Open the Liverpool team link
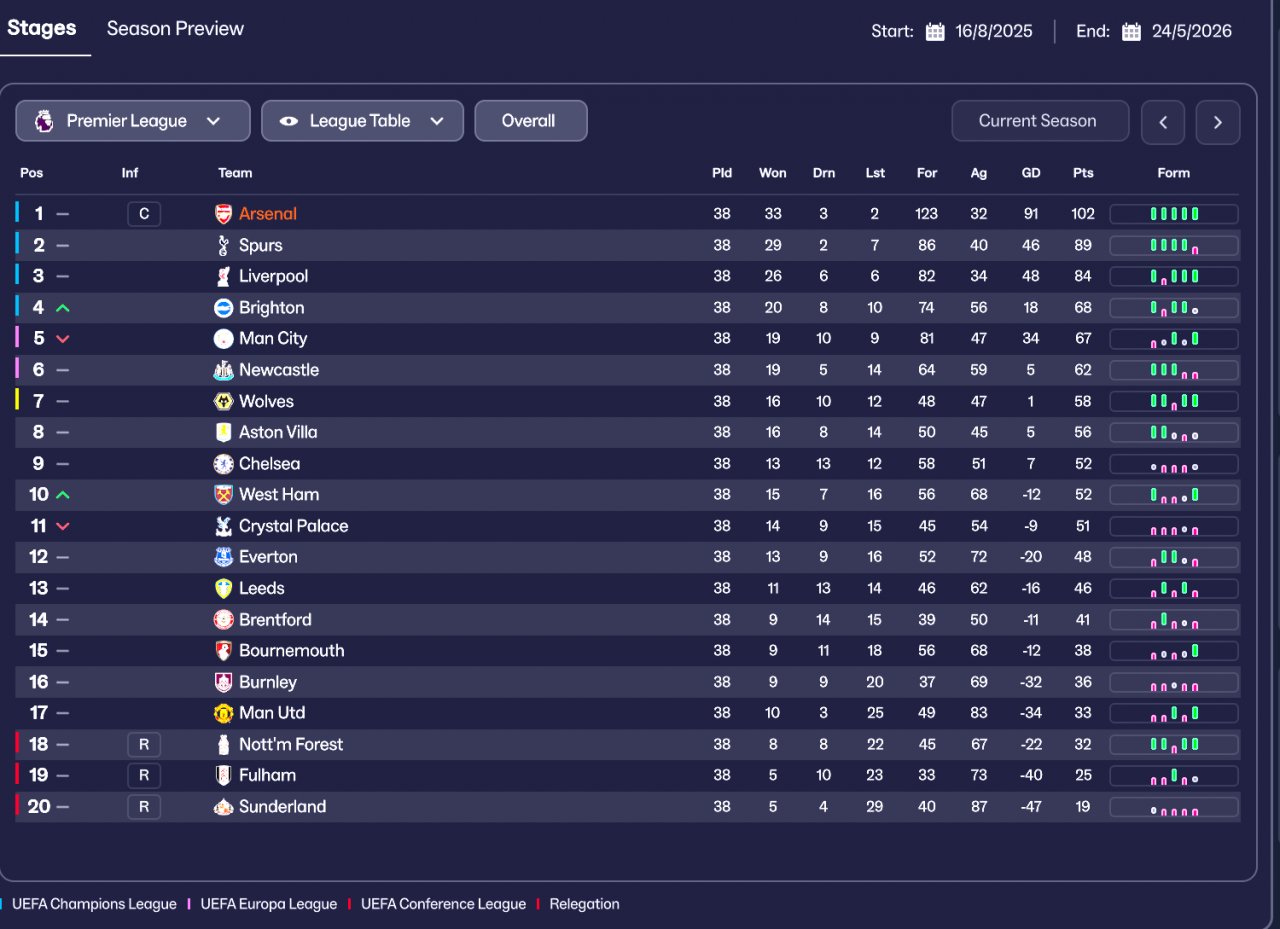The height and width of the screenshot is (929, 1280). [x=273, y=276]
